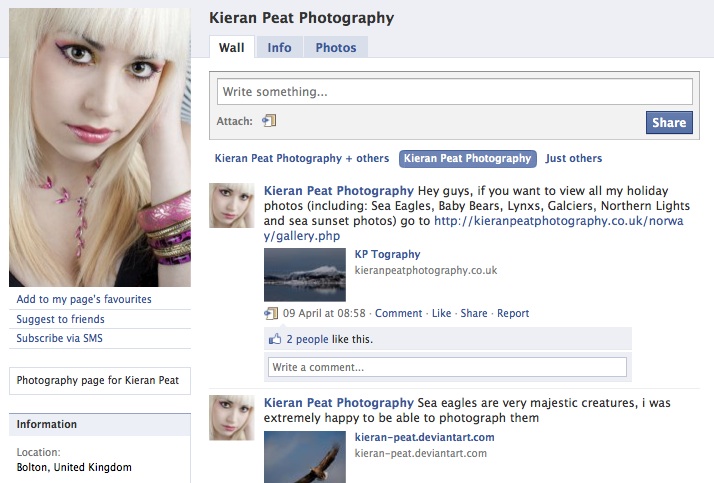Open the large profile portrait photo
This screenshot has height=483, width=714.
100,147
